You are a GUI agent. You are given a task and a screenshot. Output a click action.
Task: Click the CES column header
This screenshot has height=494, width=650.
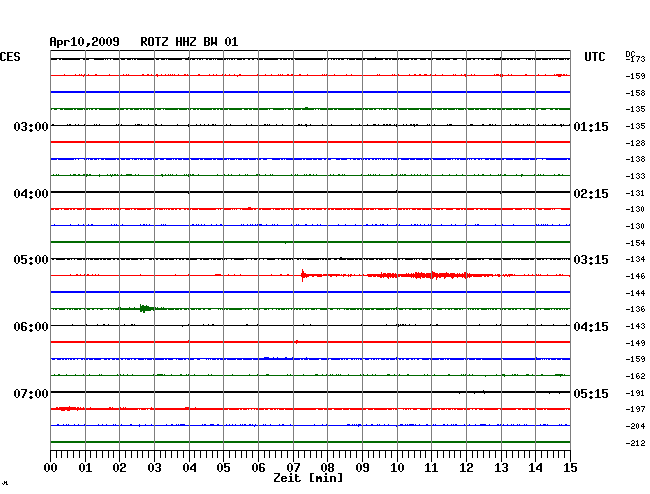tap(10, 57)
